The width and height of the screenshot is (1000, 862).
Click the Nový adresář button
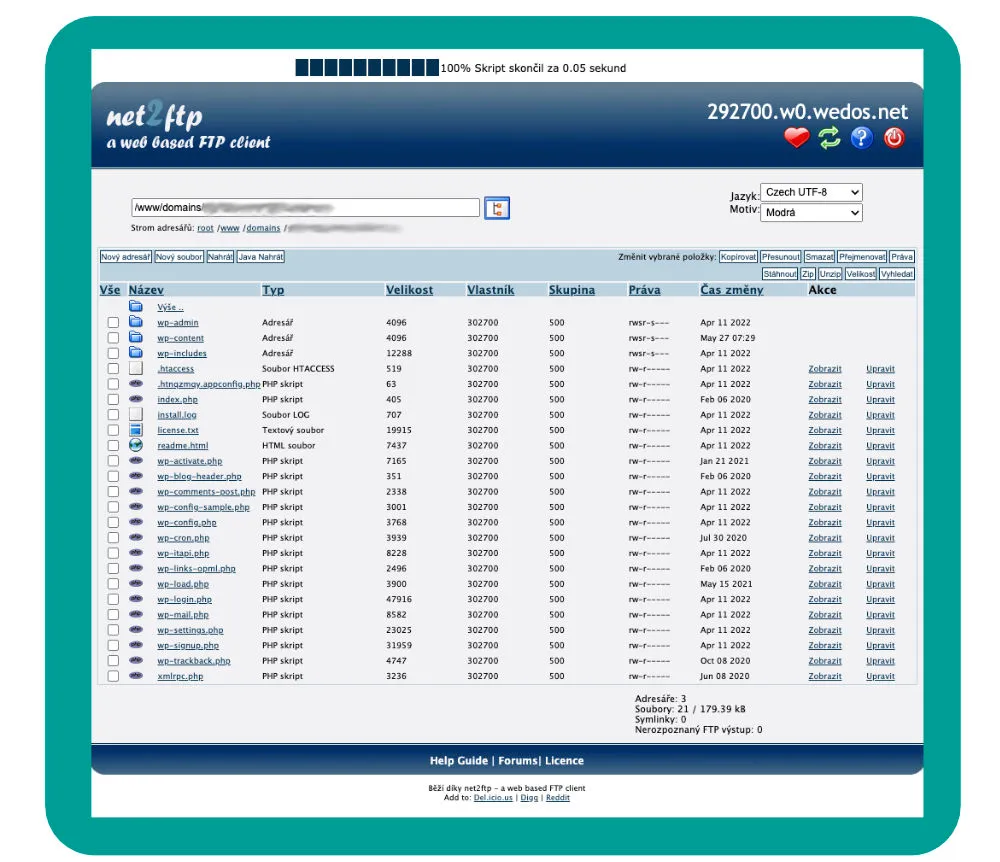(126, 257)
